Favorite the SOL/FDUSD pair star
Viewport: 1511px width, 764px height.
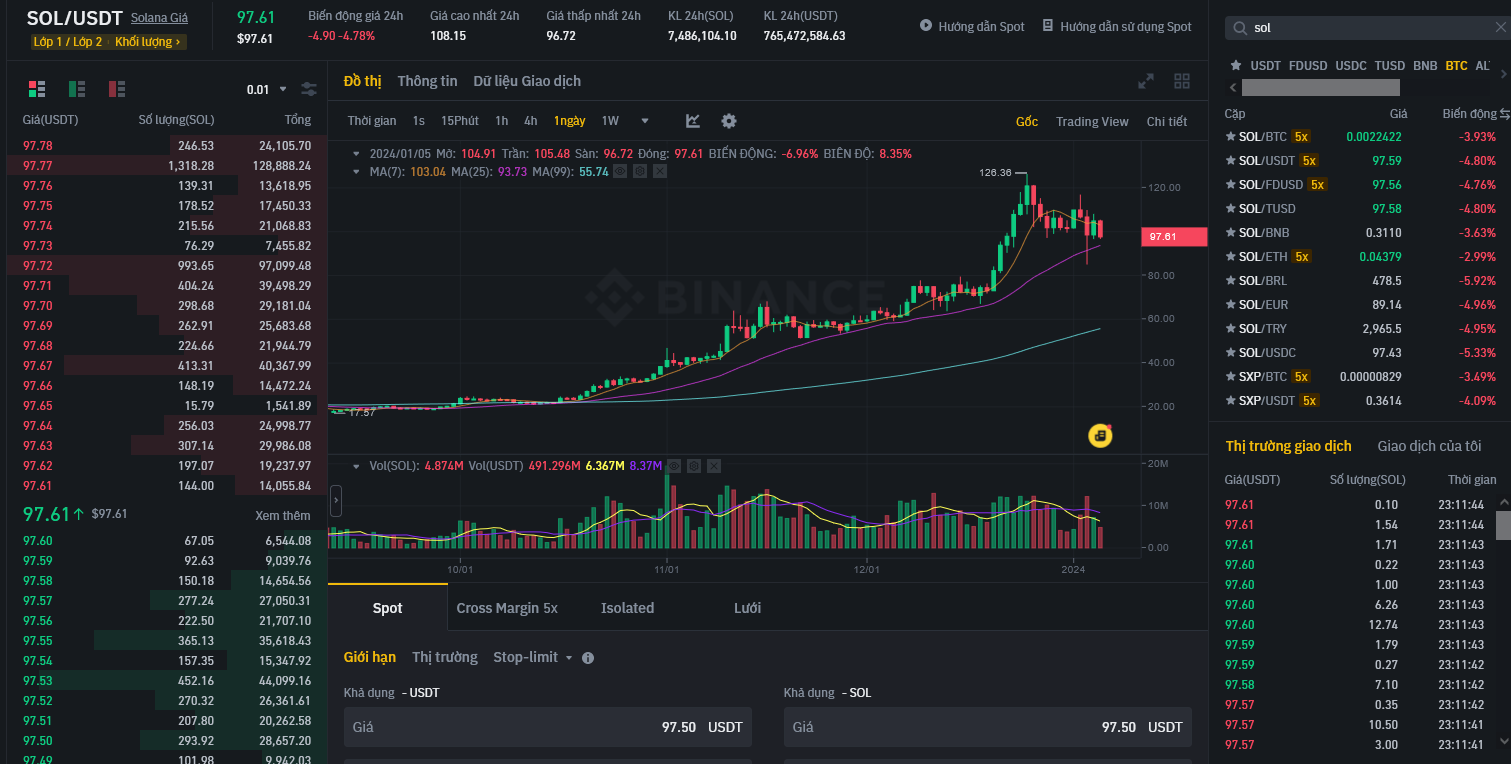[1231, 184]
